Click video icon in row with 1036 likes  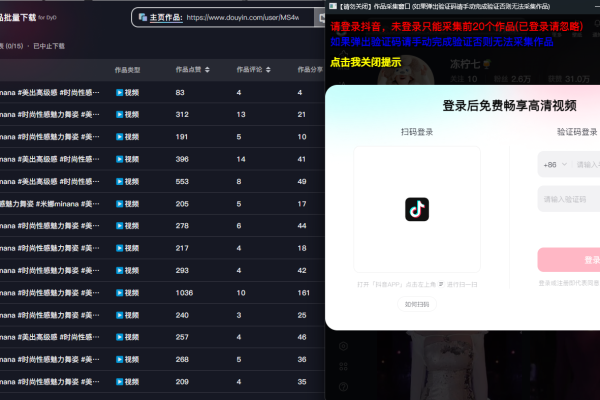119,293
